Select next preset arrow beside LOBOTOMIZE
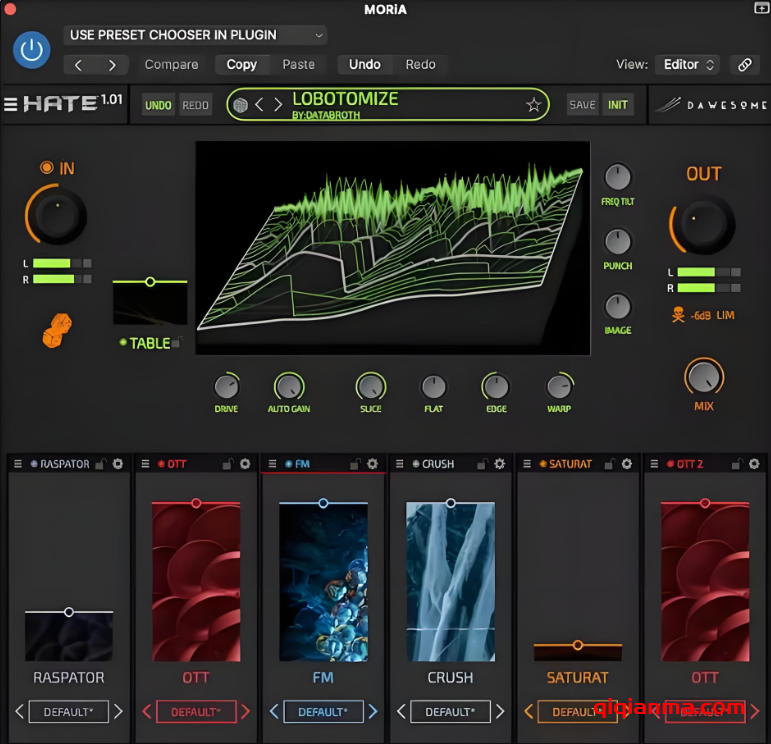This screenshot has height=744, width=771. click(x=278, y=104)
